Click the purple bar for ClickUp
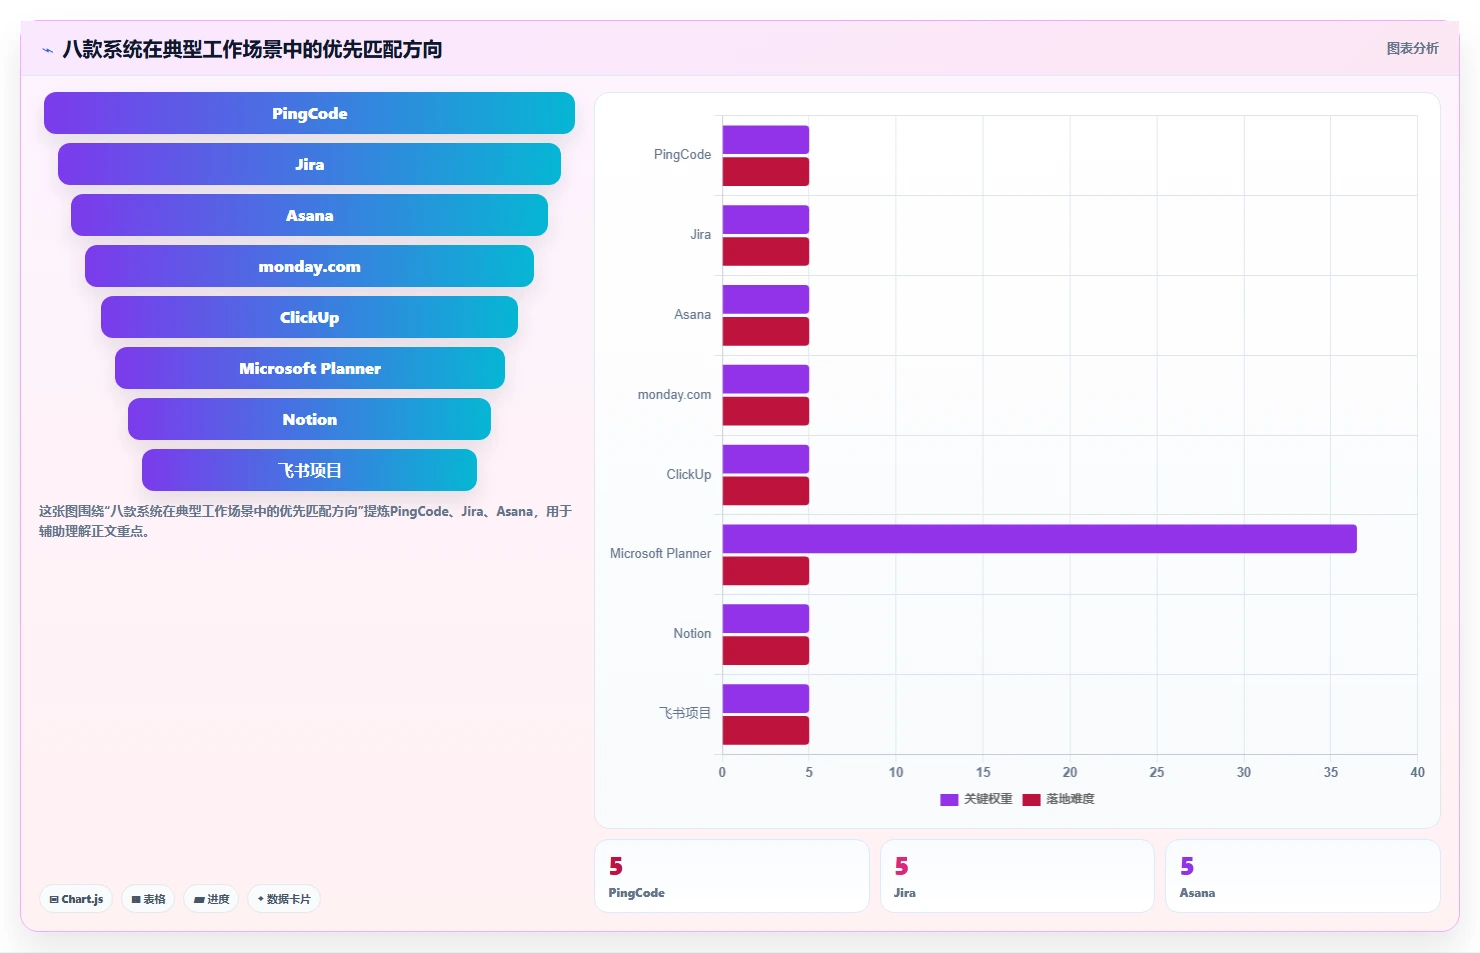This screenshot has height=953, width=1480. click(x=765, y=459)
